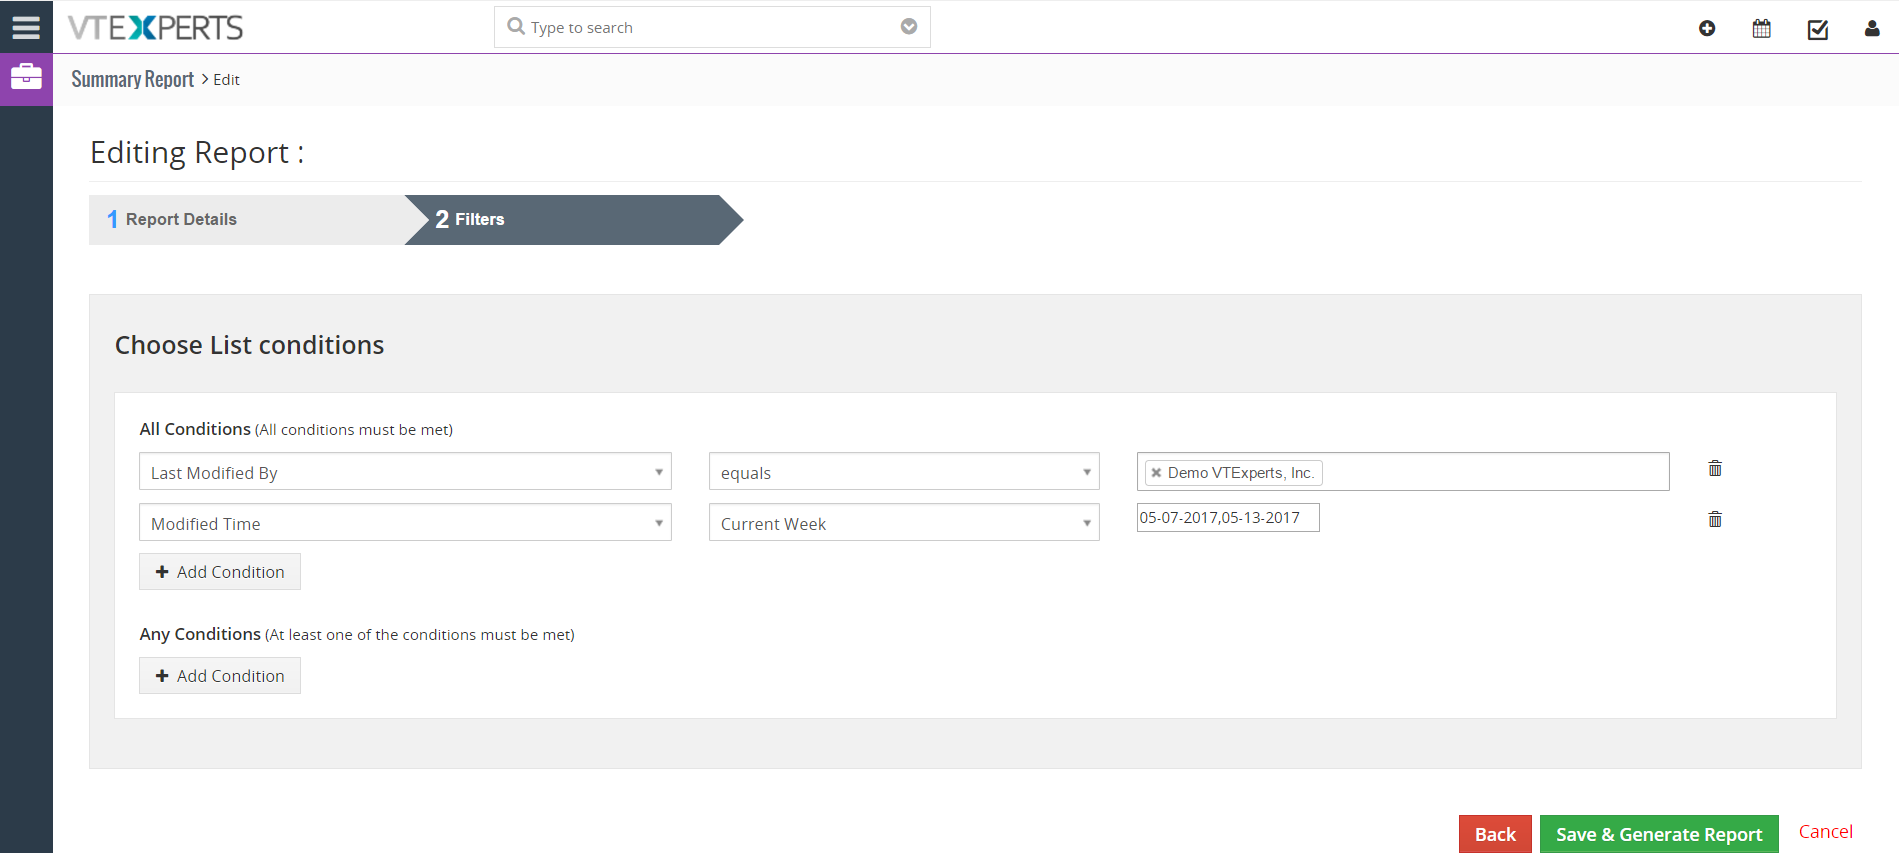Open the user profile icon
Viewport: 1899px width, 853px height.
pyautogui.click(x=1872, y=28)
